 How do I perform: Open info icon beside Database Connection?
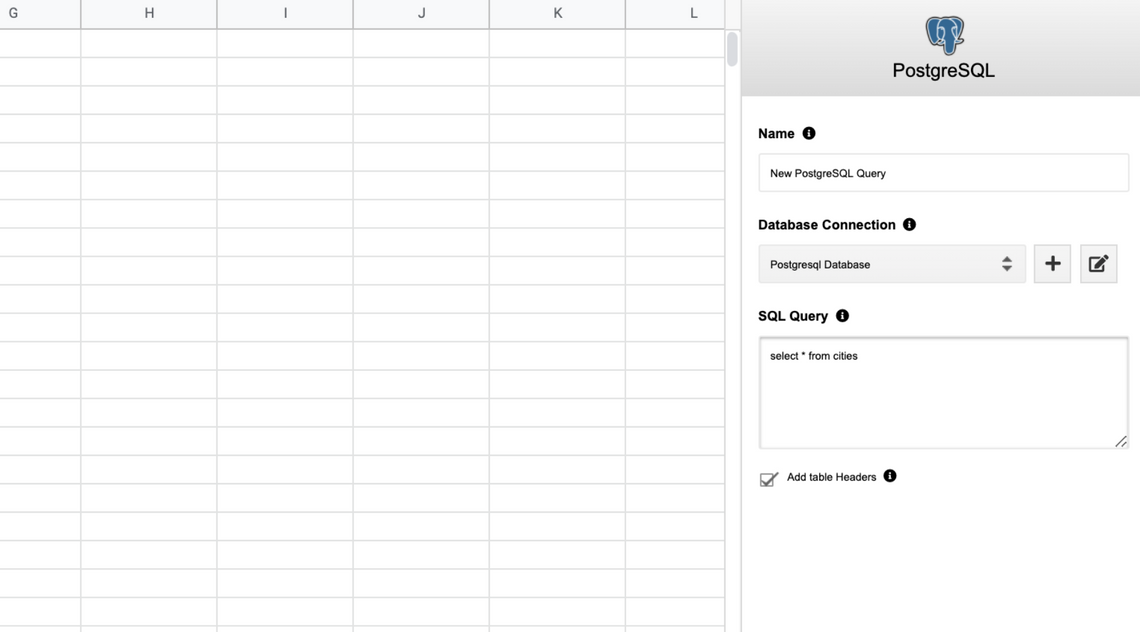click(x=909, y=224)
